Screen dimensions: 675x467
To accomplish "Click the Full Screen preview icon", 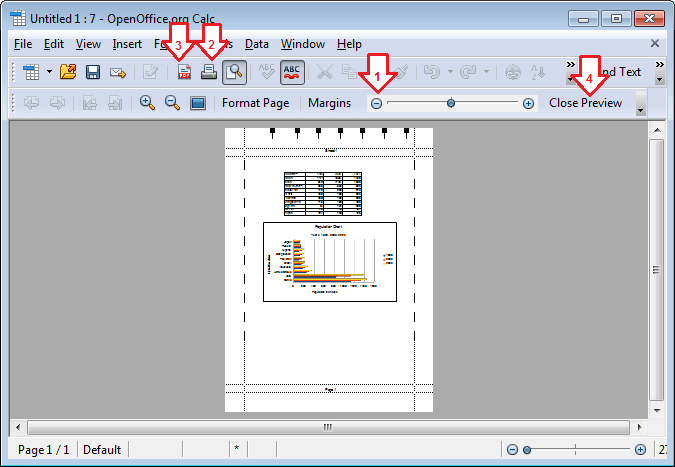I will click(197, 103).
